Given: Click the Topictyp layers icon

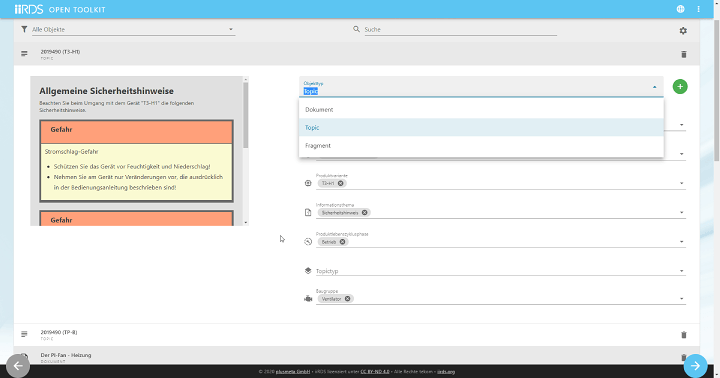Looking at the screenshot, I should 308,271.
